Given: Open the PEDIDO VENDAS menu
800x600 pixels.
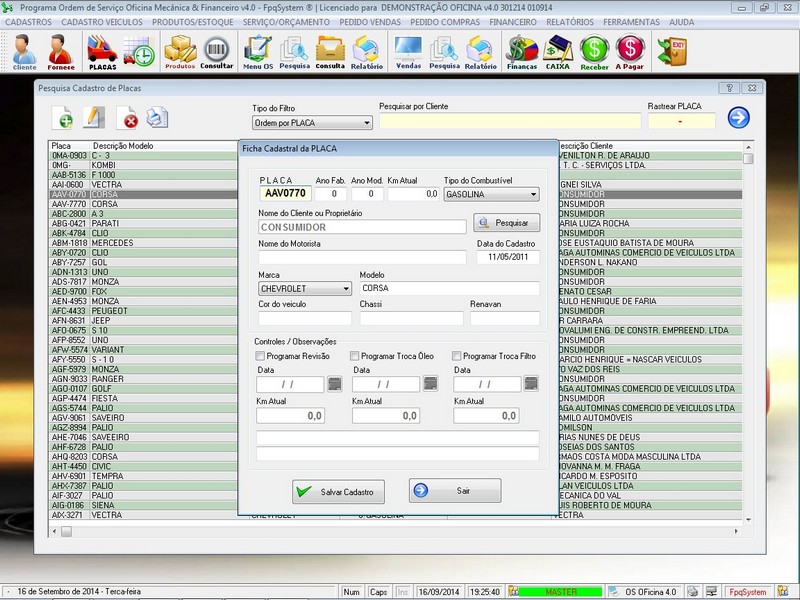Looking at the screenshot, I should 370,22.
